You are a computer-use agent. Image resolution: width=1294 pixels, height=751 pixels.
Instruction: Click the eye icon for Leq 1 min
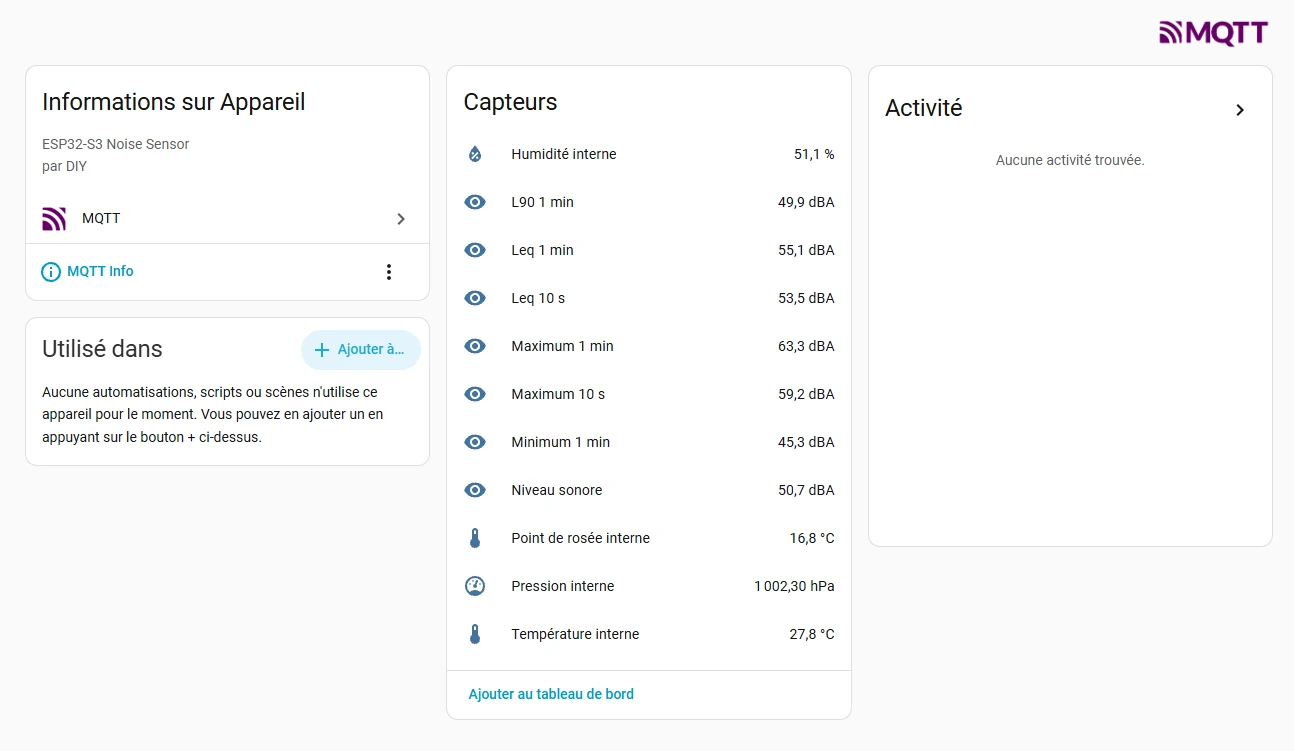click(475, 250)
